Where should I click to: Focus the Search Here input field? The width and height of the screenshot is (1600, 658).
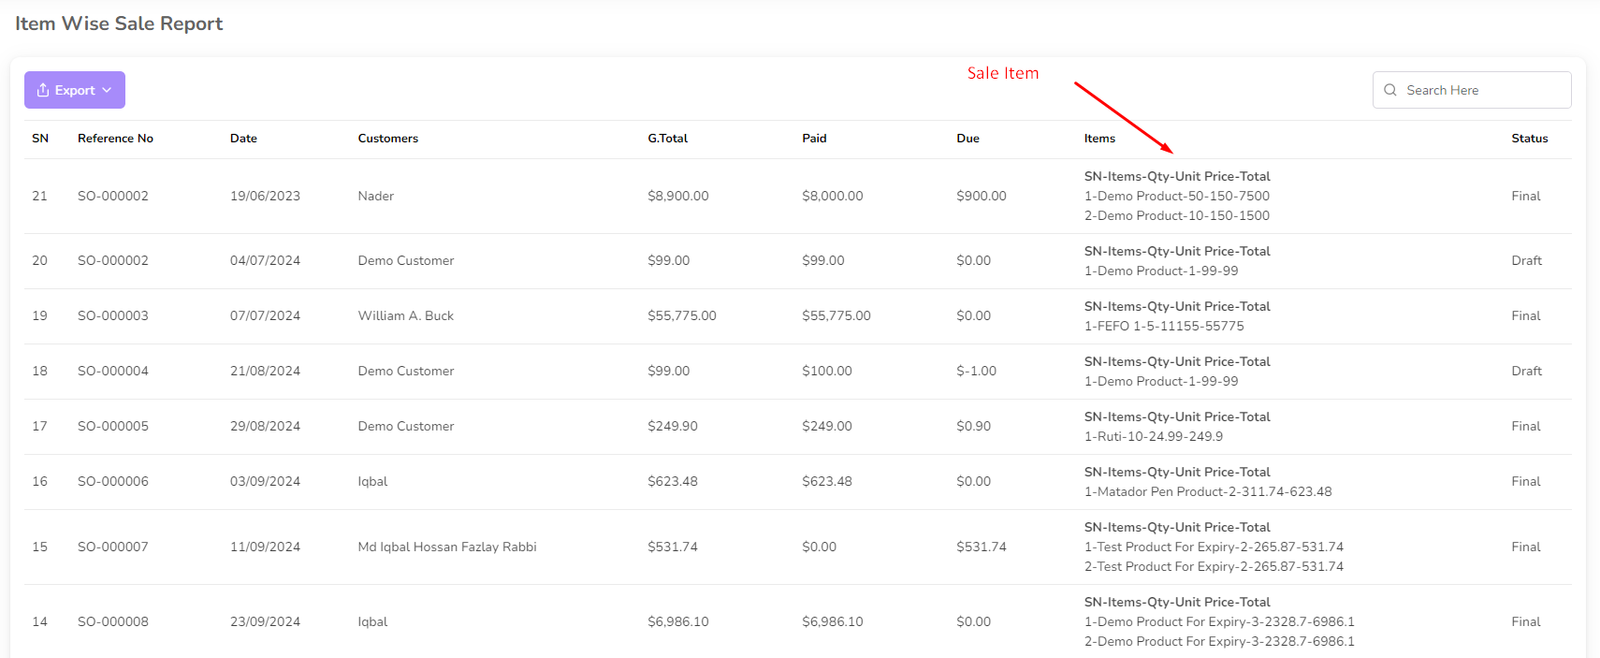1480,90
